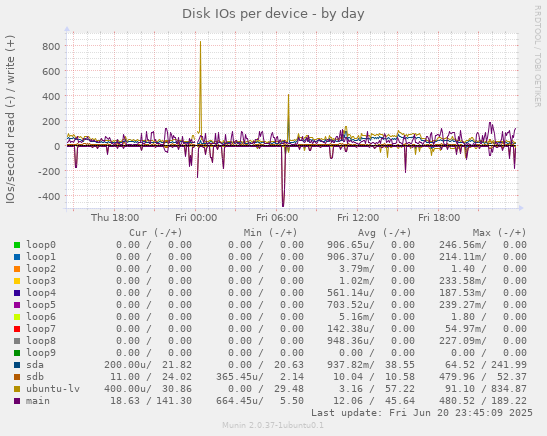Click the ubuntu-lv average write value '57.22'
Screen dimensions: 547x436
[x=400, y=389]
